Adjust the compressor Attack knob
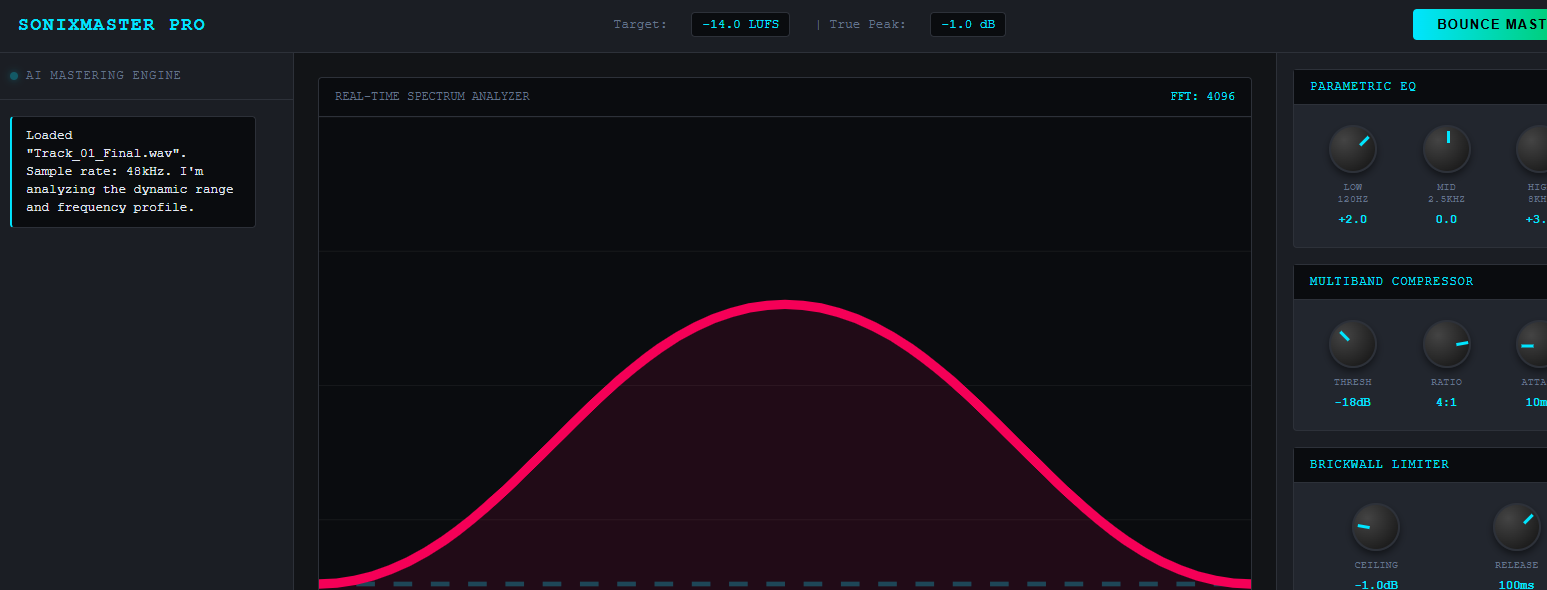Image resolution: width=1547 pixels, height=590 pixels. 1534,345
